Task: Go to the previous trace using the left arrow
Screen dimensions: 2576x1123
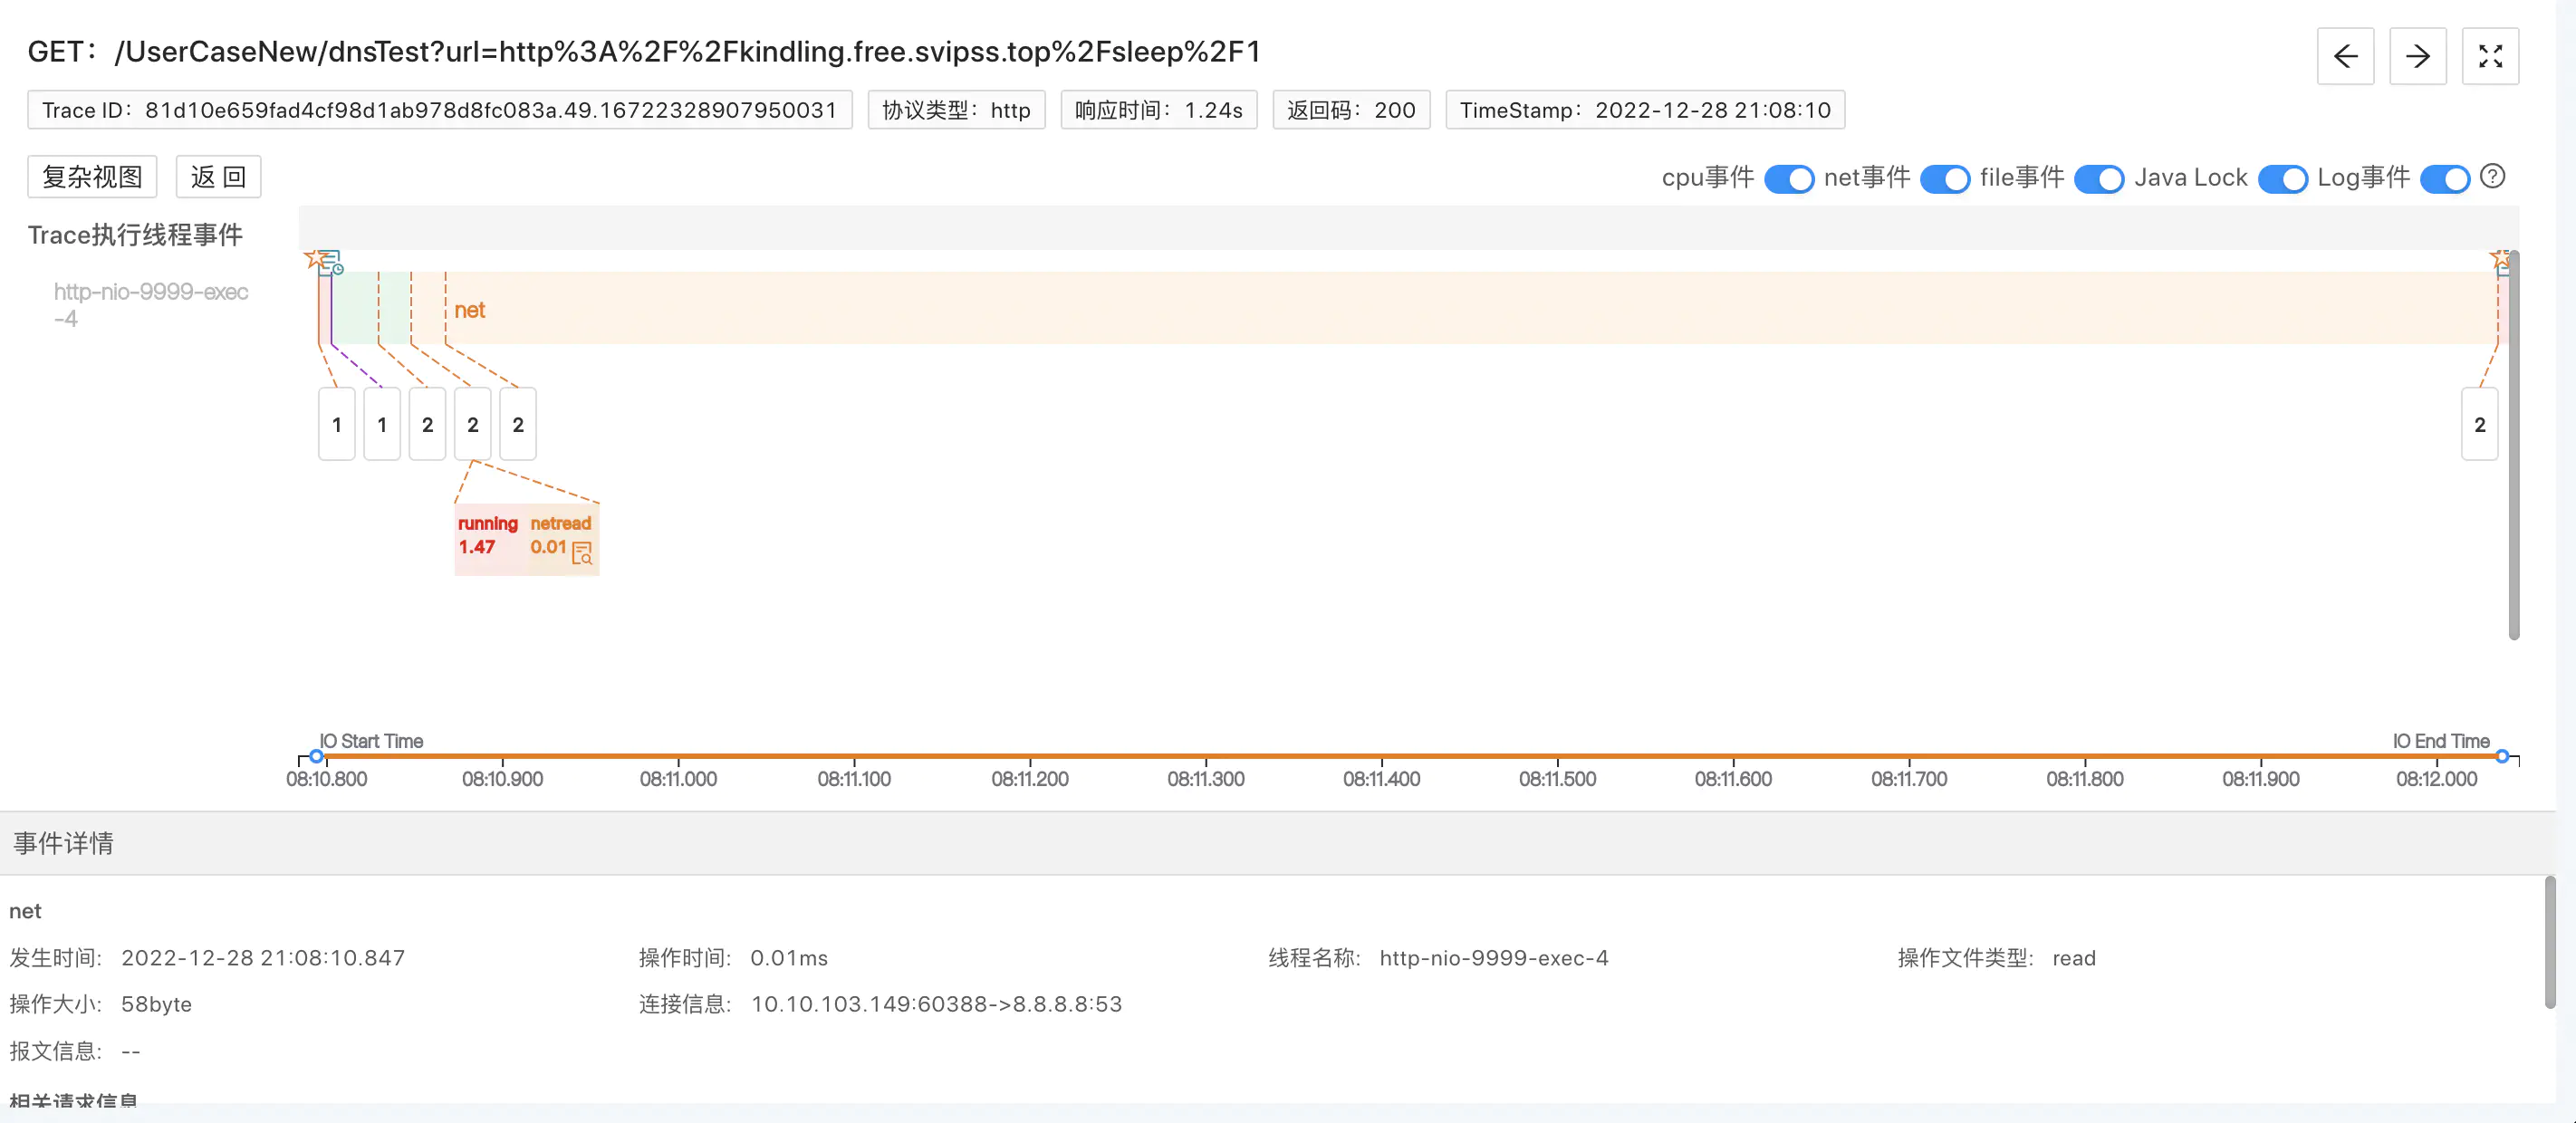Action: click(2345, 56)
